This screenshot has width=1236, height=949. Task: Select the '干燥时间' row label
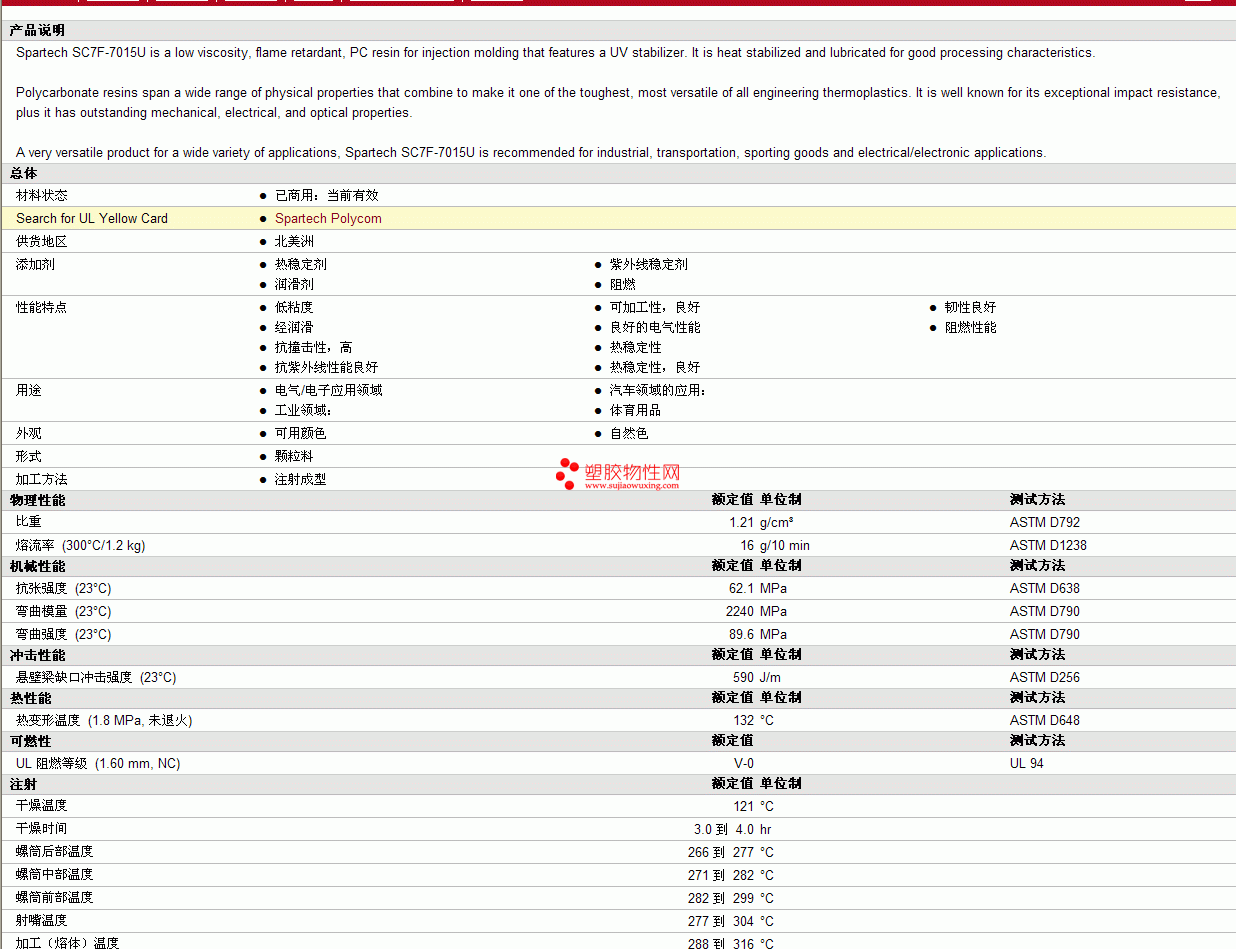(42, 828)
